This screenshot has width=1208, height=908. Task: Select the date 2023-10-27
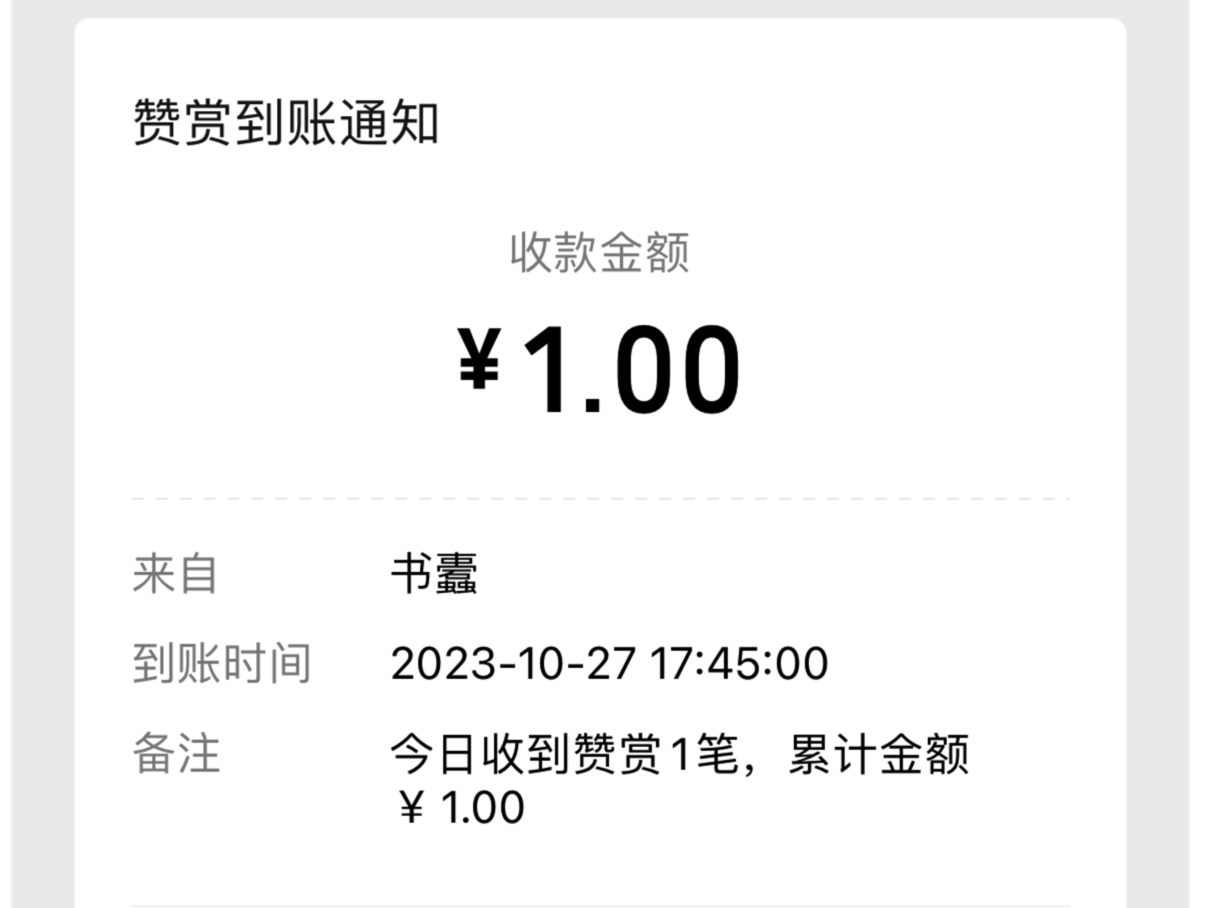513,664
